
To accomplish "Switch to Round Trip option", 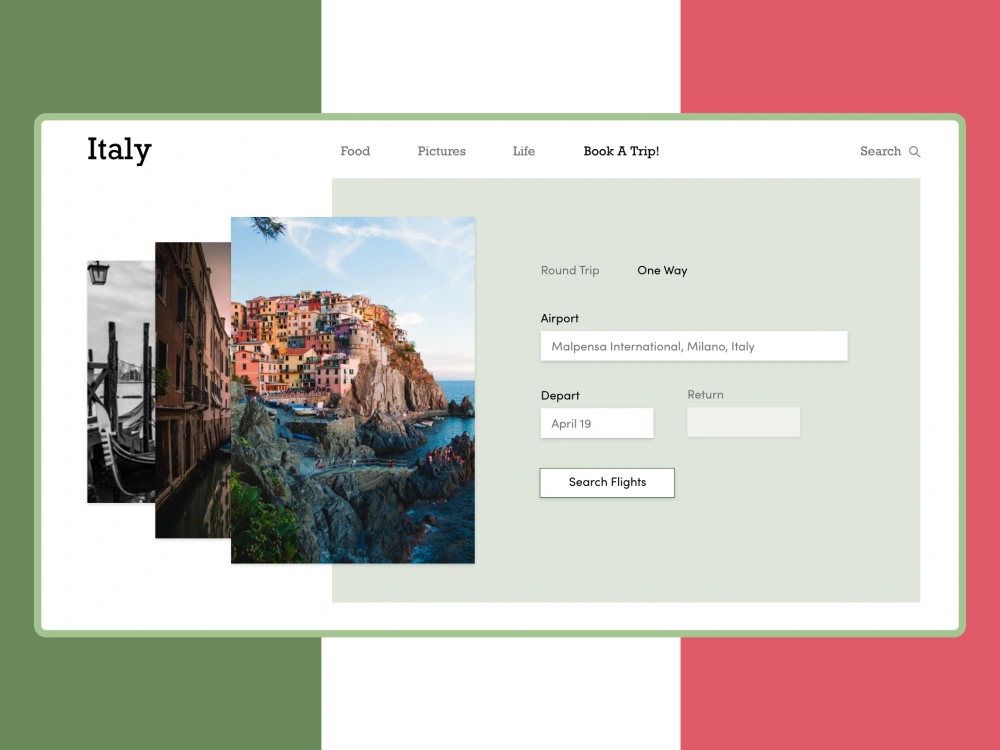I will (x=570, y=270).
